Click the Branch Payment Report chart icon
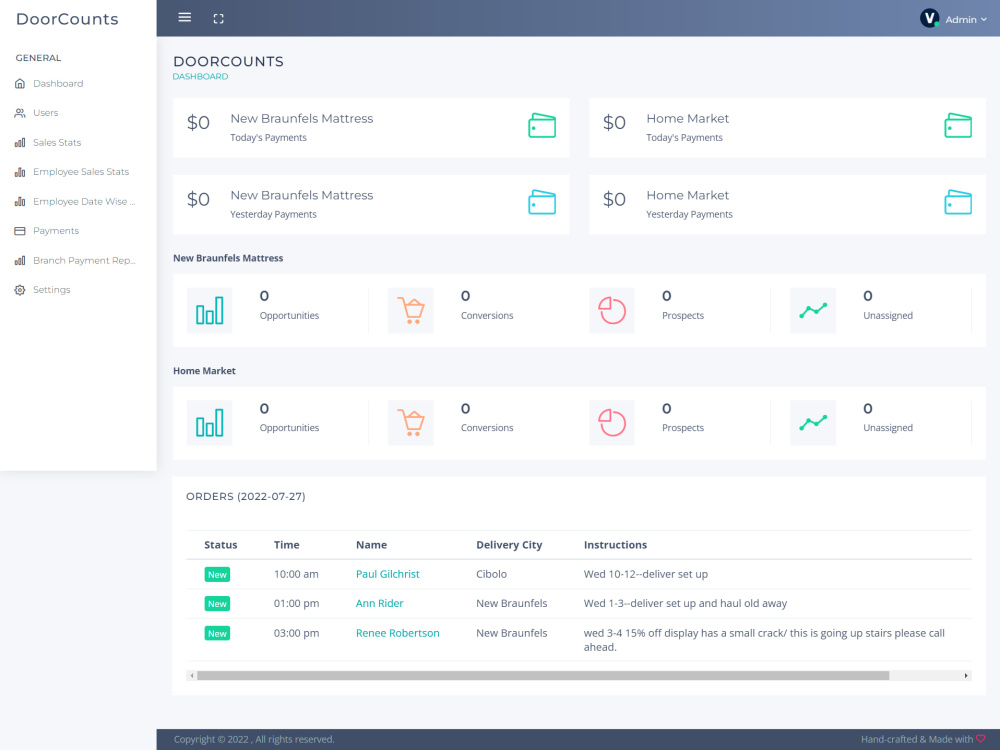The image size is (1000, 750). pos(20,260)
